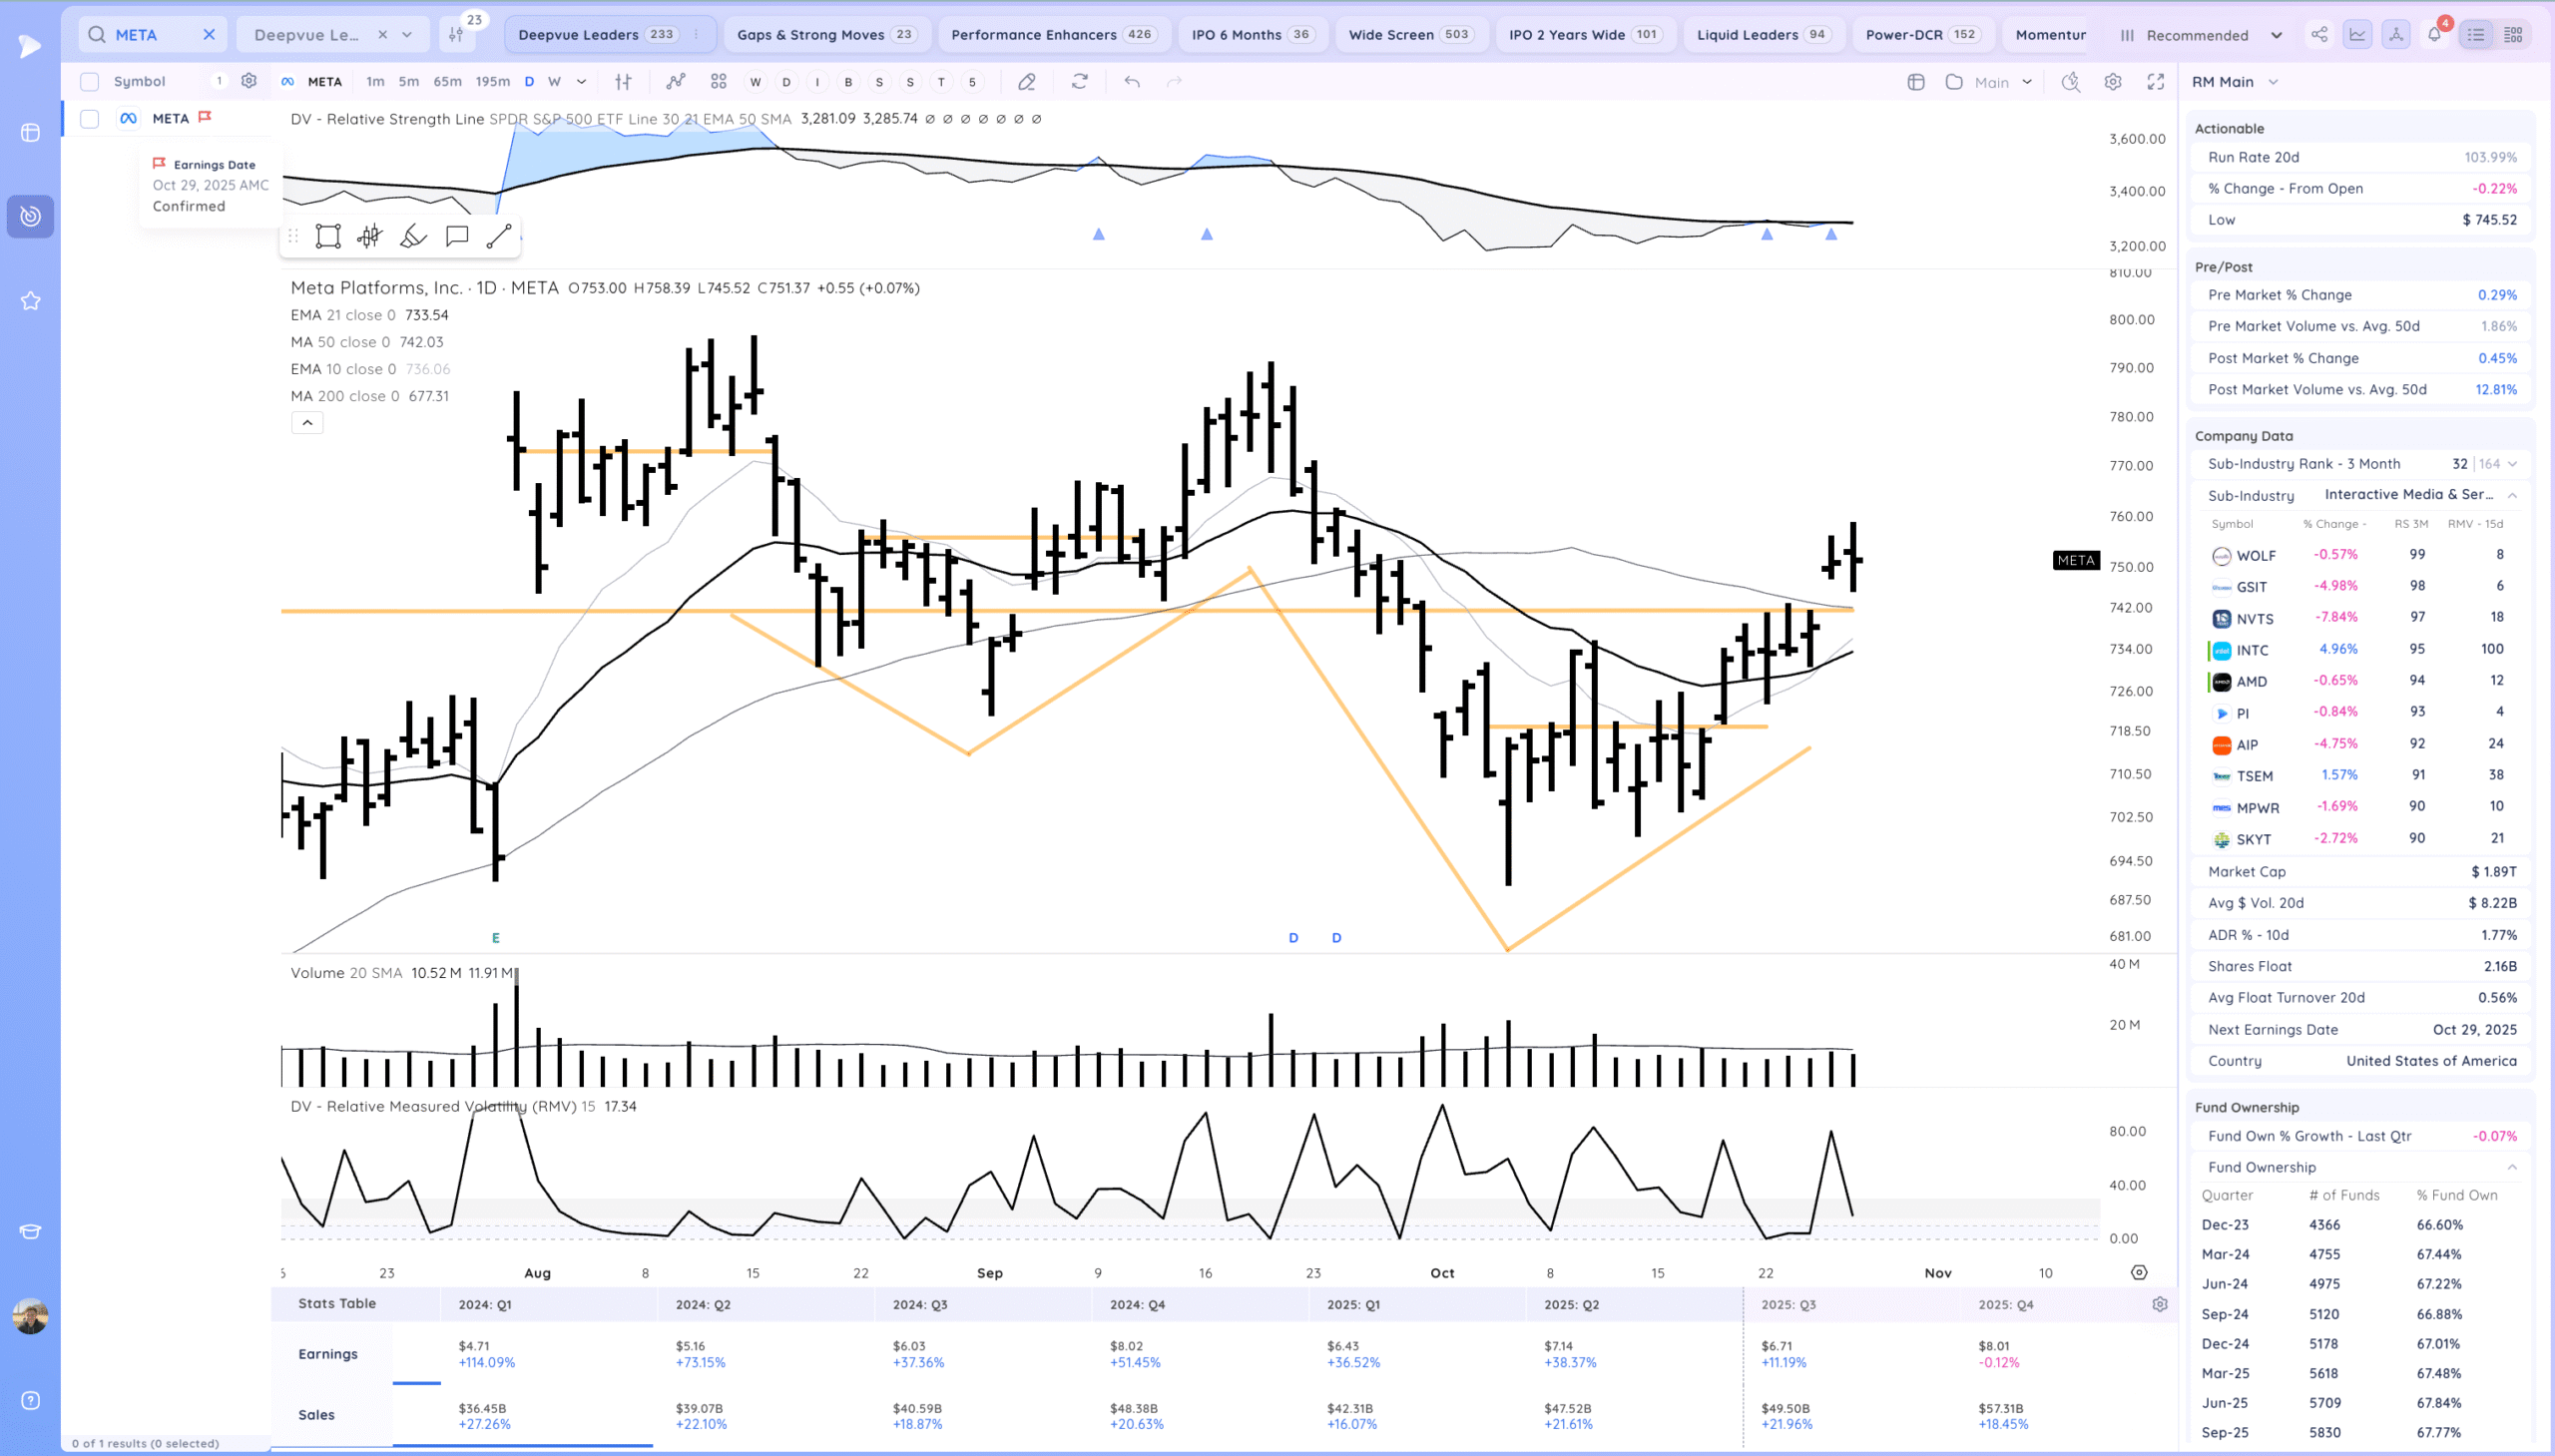2555x1456 pixels.
Task: Pick the comment callout annotation tool
Action: click(457, 236)
